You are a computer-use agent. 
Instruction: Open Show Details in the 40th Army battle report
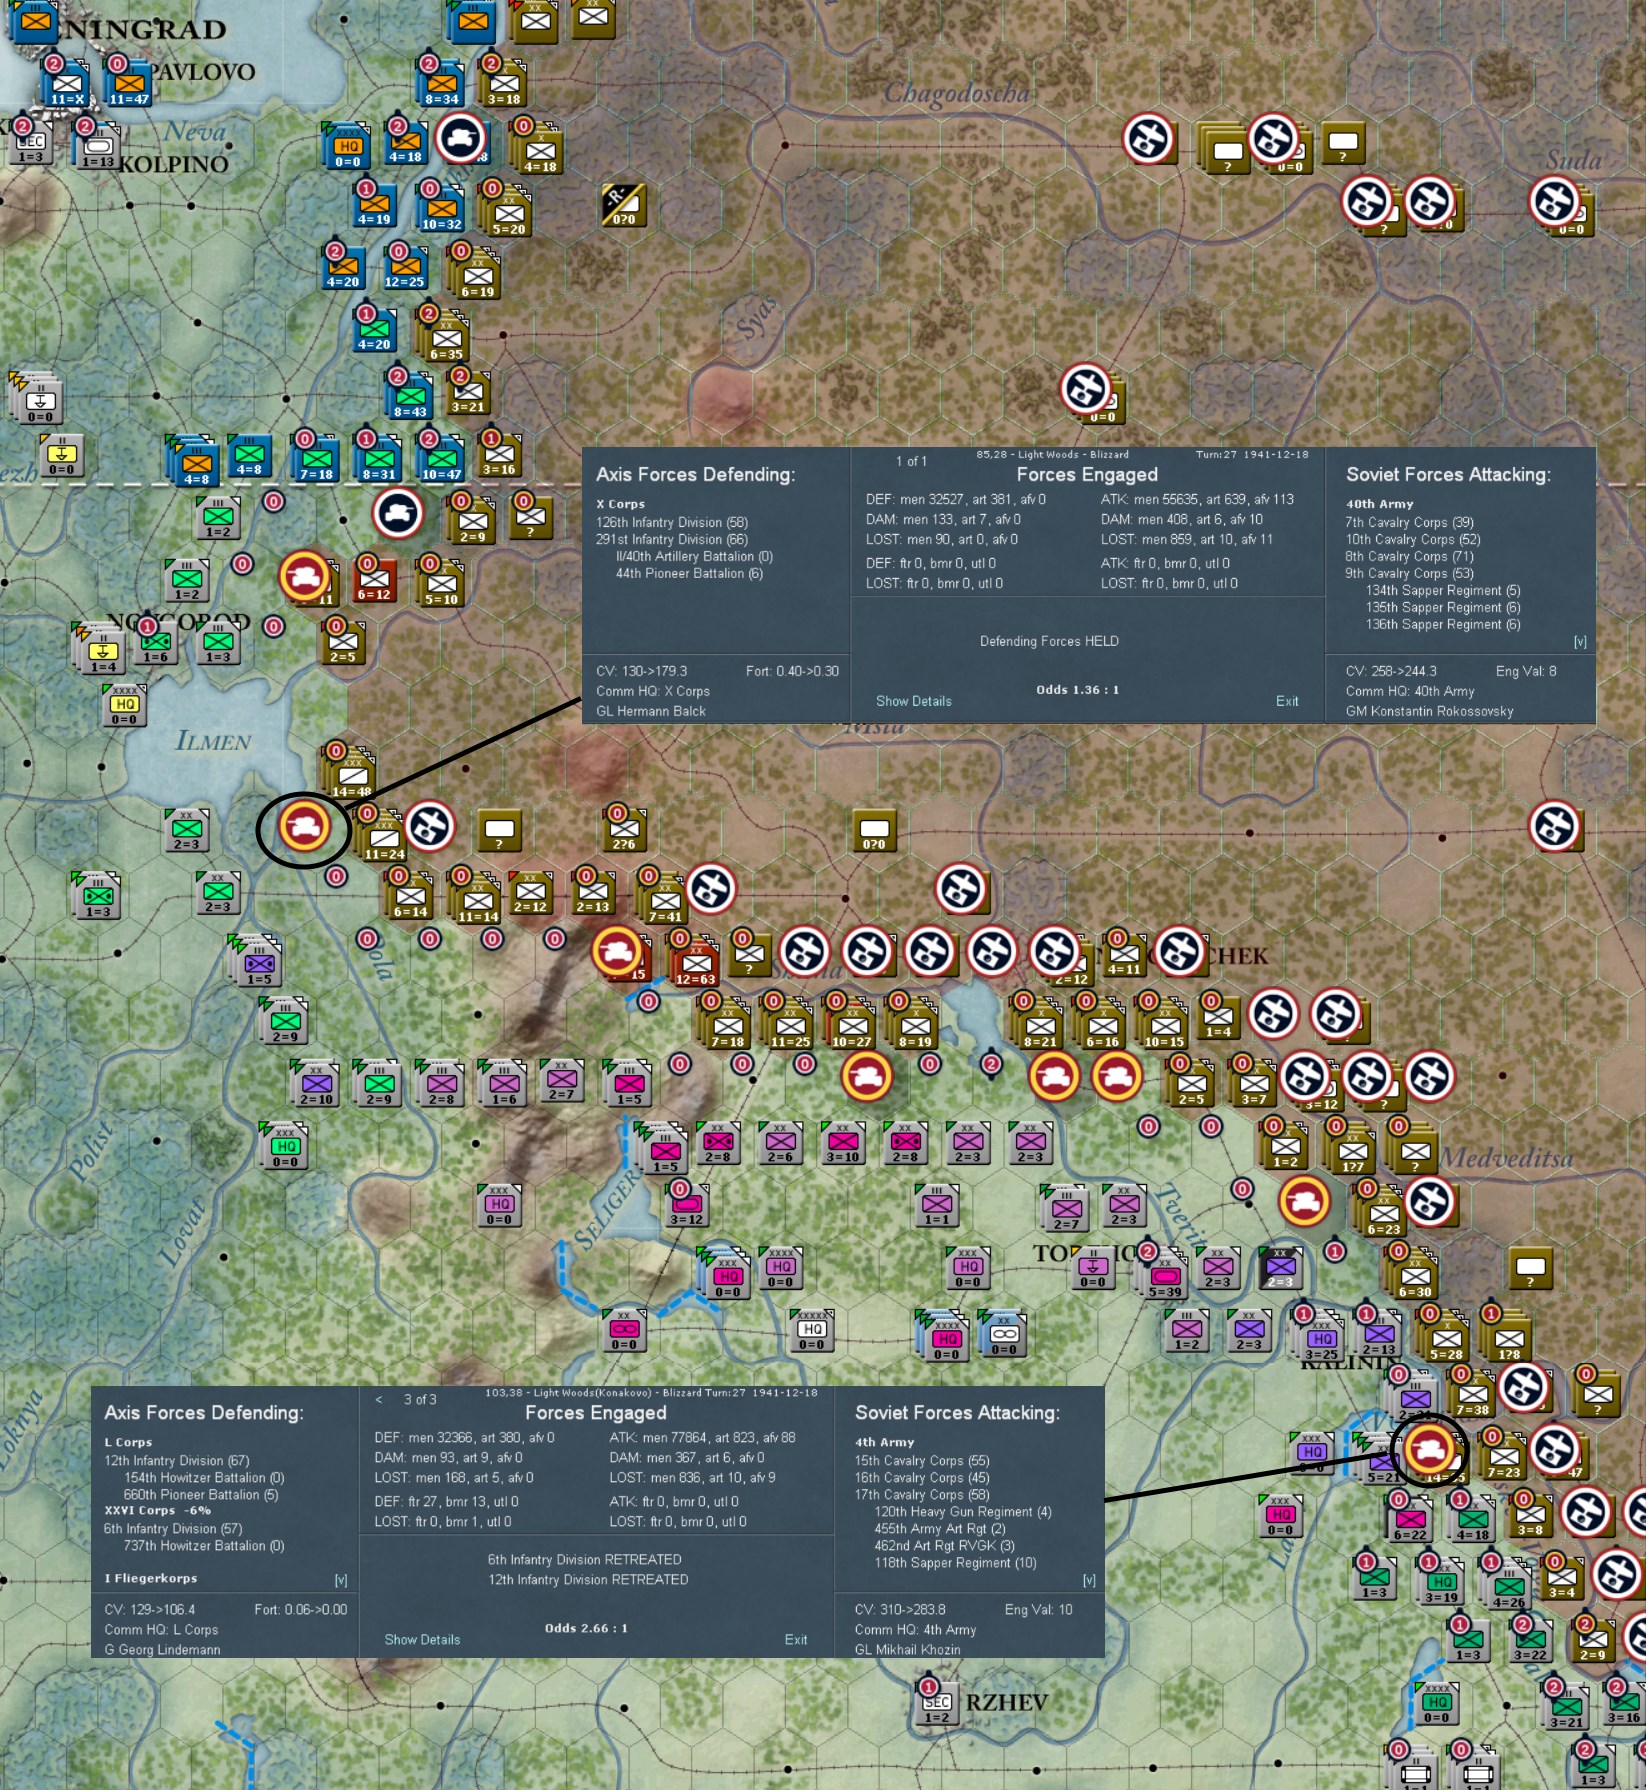click(x=913, y=701)
